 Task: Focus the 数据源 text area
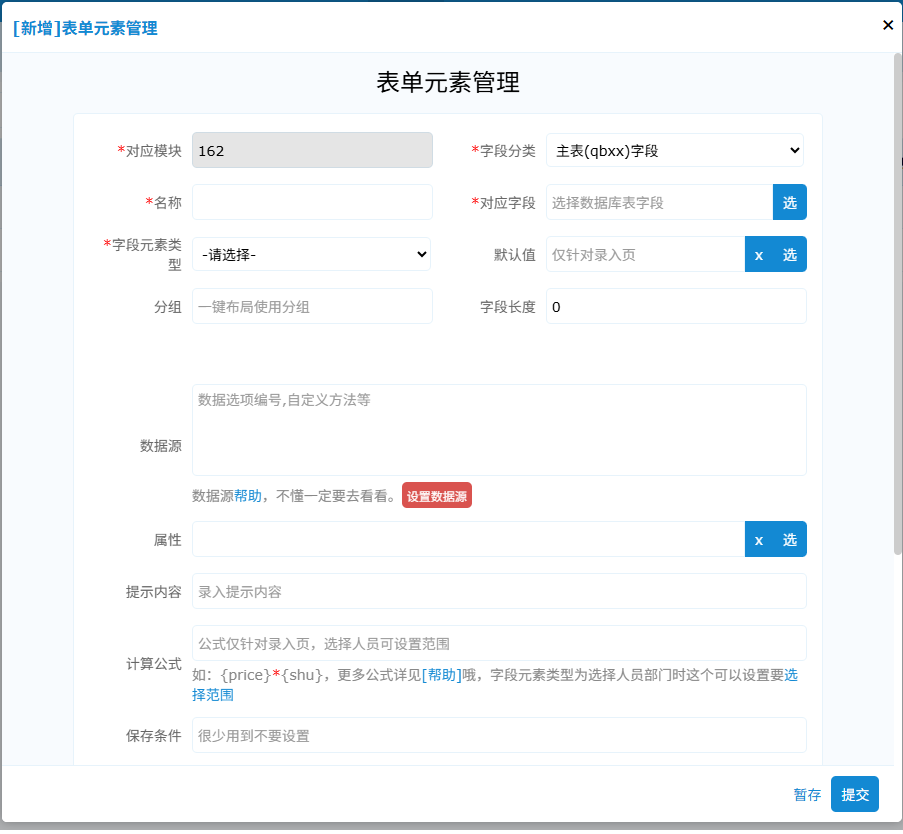pyautogui.click(x=499, y=430)
